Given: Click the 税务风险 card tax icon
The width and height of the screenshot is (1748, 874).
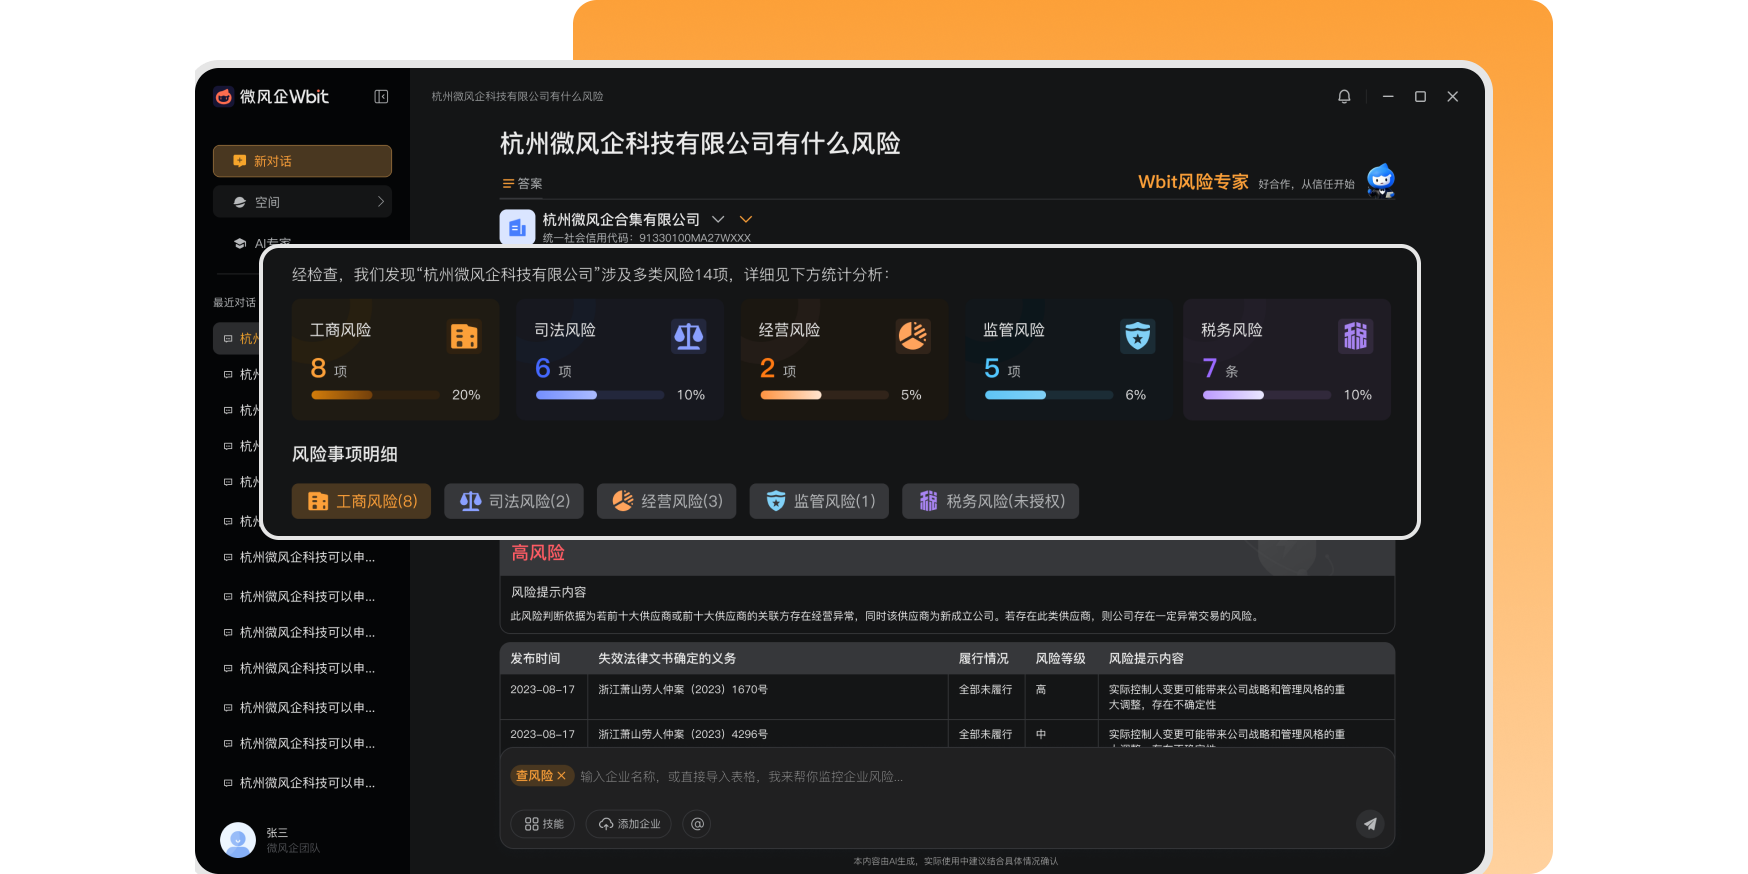Looking at the screenshot, I should 1355,336.
